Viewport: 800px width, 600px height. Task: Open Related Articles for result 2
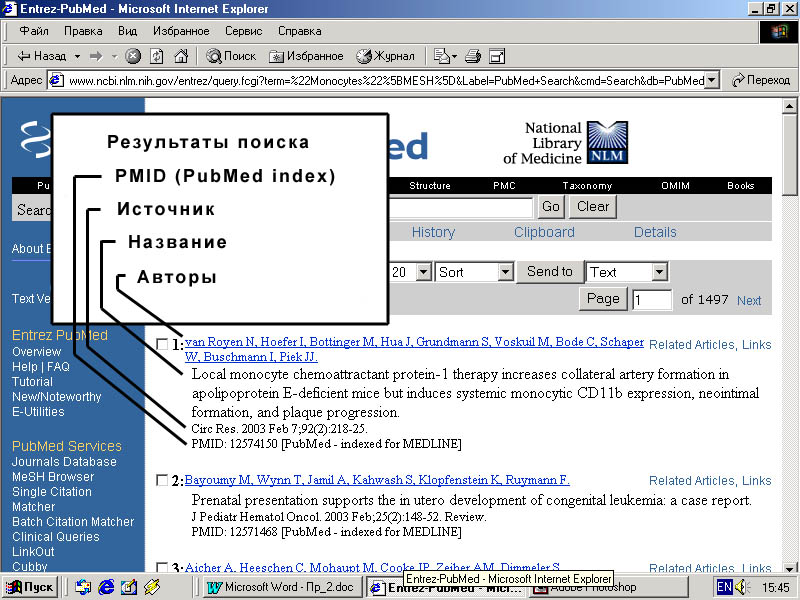click(692, 481)
